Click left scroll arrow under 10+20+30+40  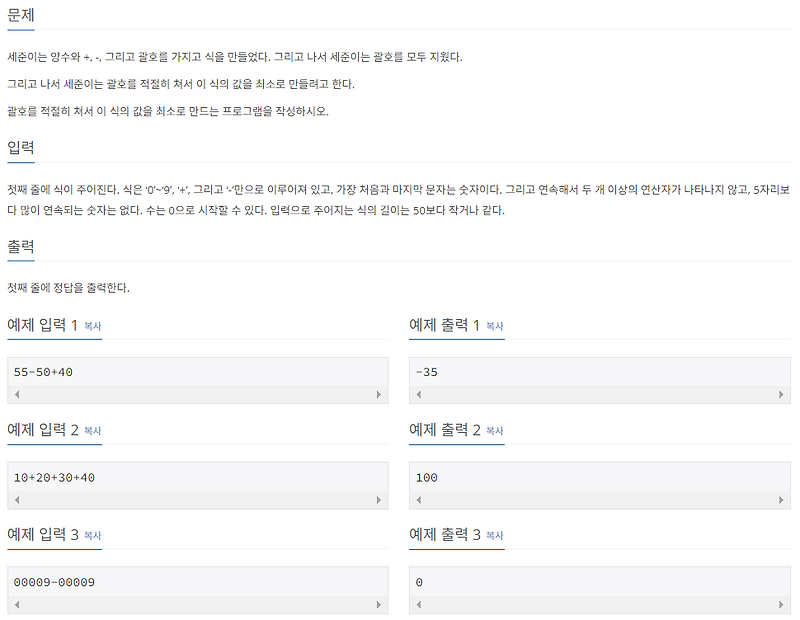point(17,500)
